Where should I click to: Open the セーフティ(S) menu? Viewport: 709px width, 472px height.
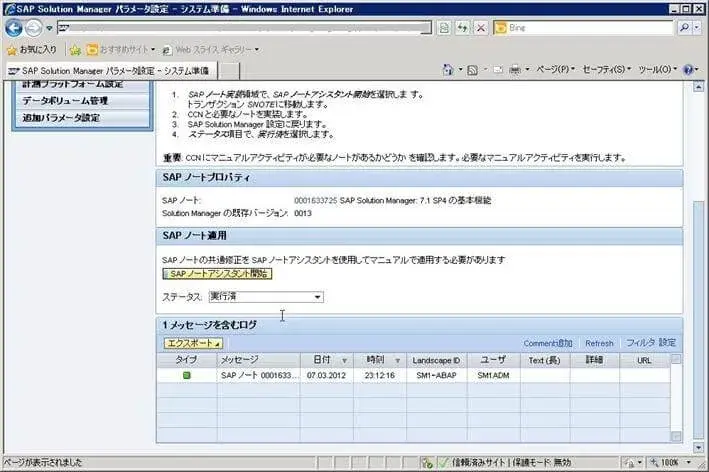click(606, 69)
